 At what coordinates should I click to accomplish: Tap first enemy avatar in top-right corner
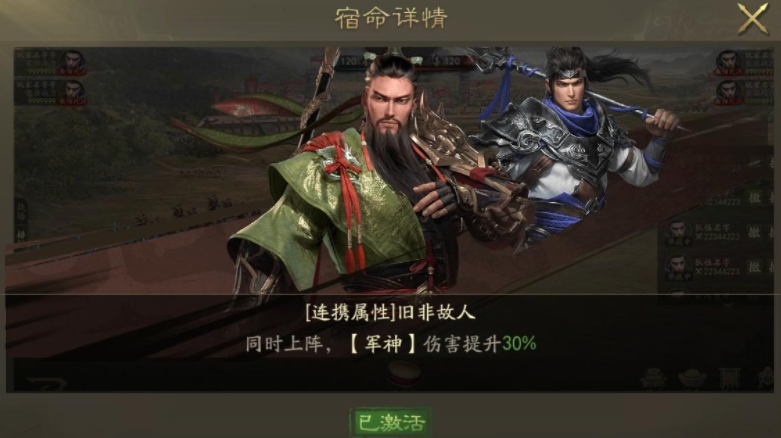point(728,62)
